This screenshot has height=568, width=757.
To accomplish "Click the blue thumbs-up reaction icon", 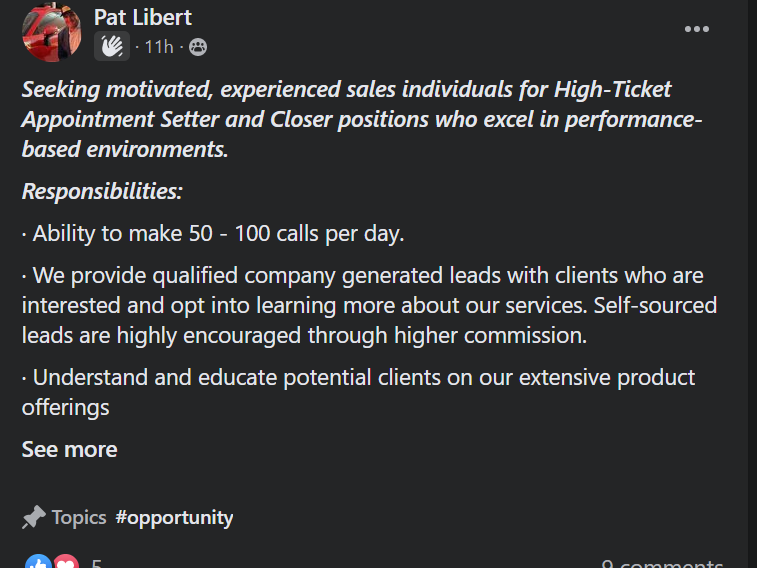I will 38,563.
